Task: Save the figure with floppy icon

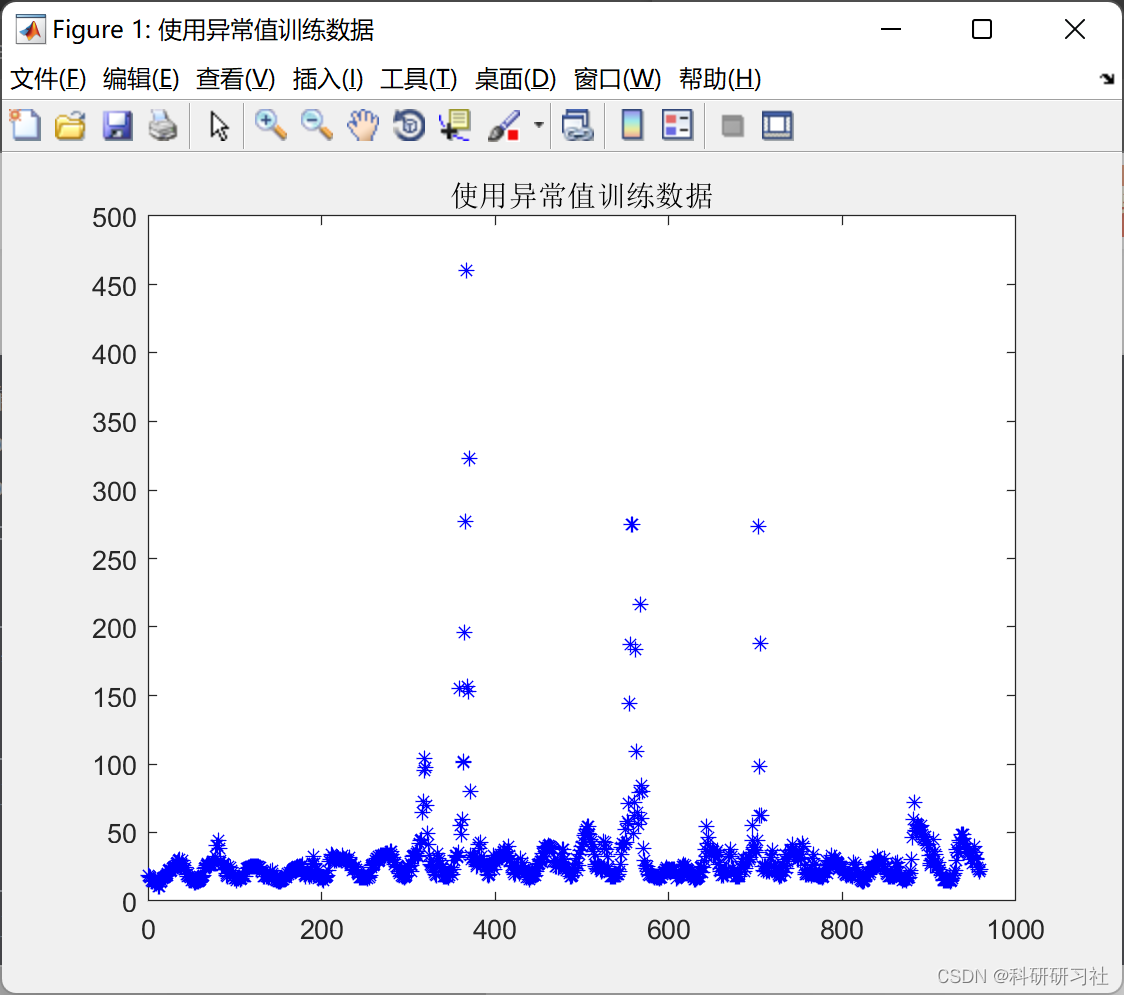Action: [x=117, y=125]
